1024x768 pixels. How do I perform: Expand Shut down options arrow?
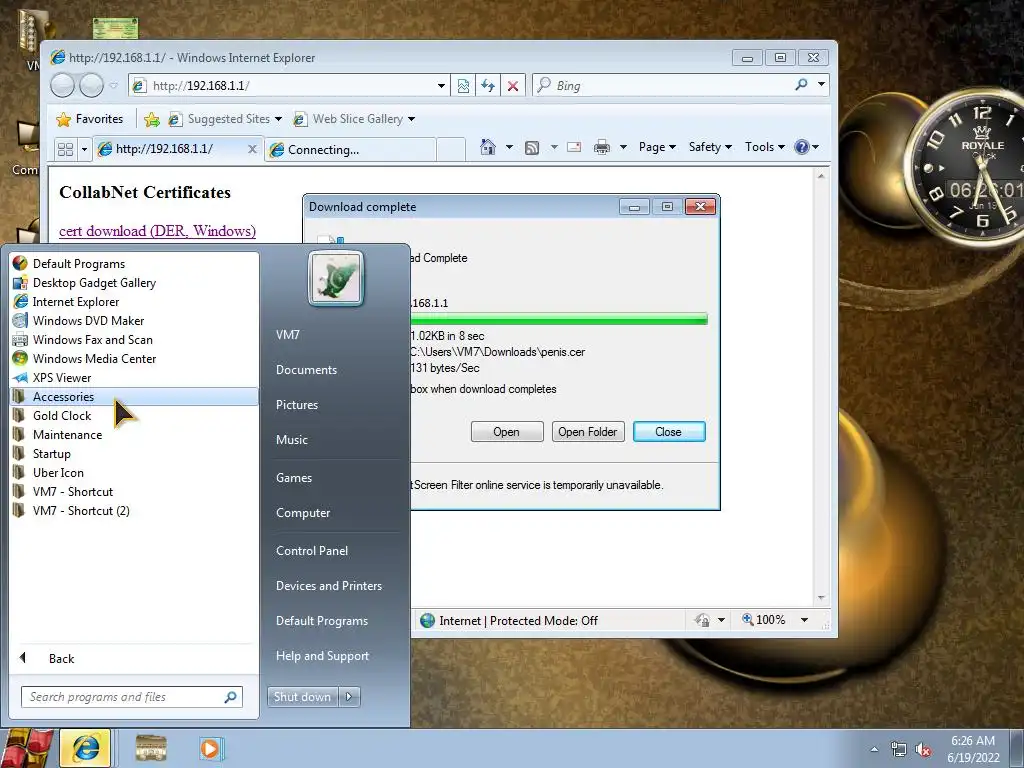(x=349, y=697)
